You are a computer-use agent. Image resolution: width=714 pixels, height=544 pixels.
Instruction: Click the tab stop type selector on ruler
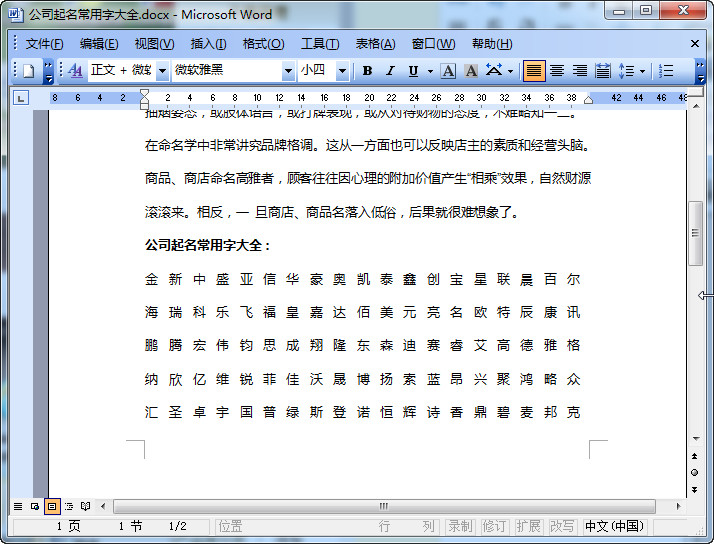(x=20, y=98)
